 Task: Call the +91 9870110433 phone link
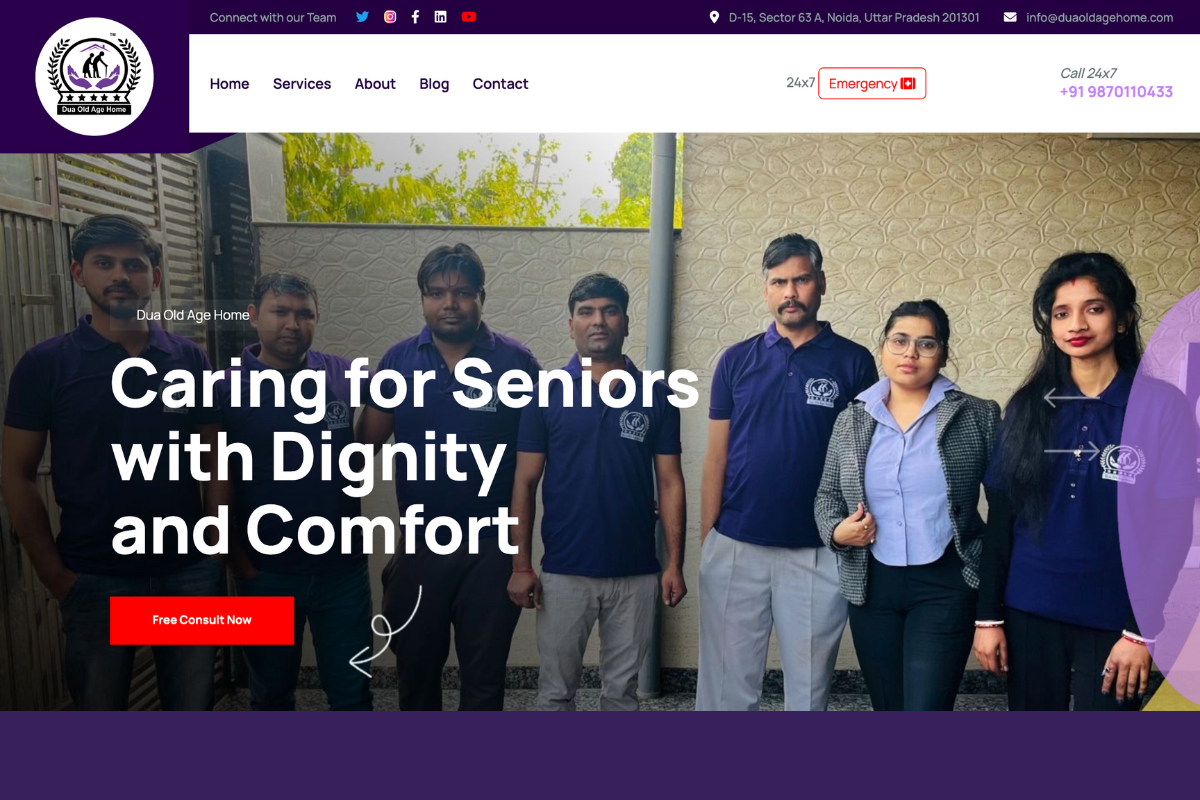tap(1116, 92)
